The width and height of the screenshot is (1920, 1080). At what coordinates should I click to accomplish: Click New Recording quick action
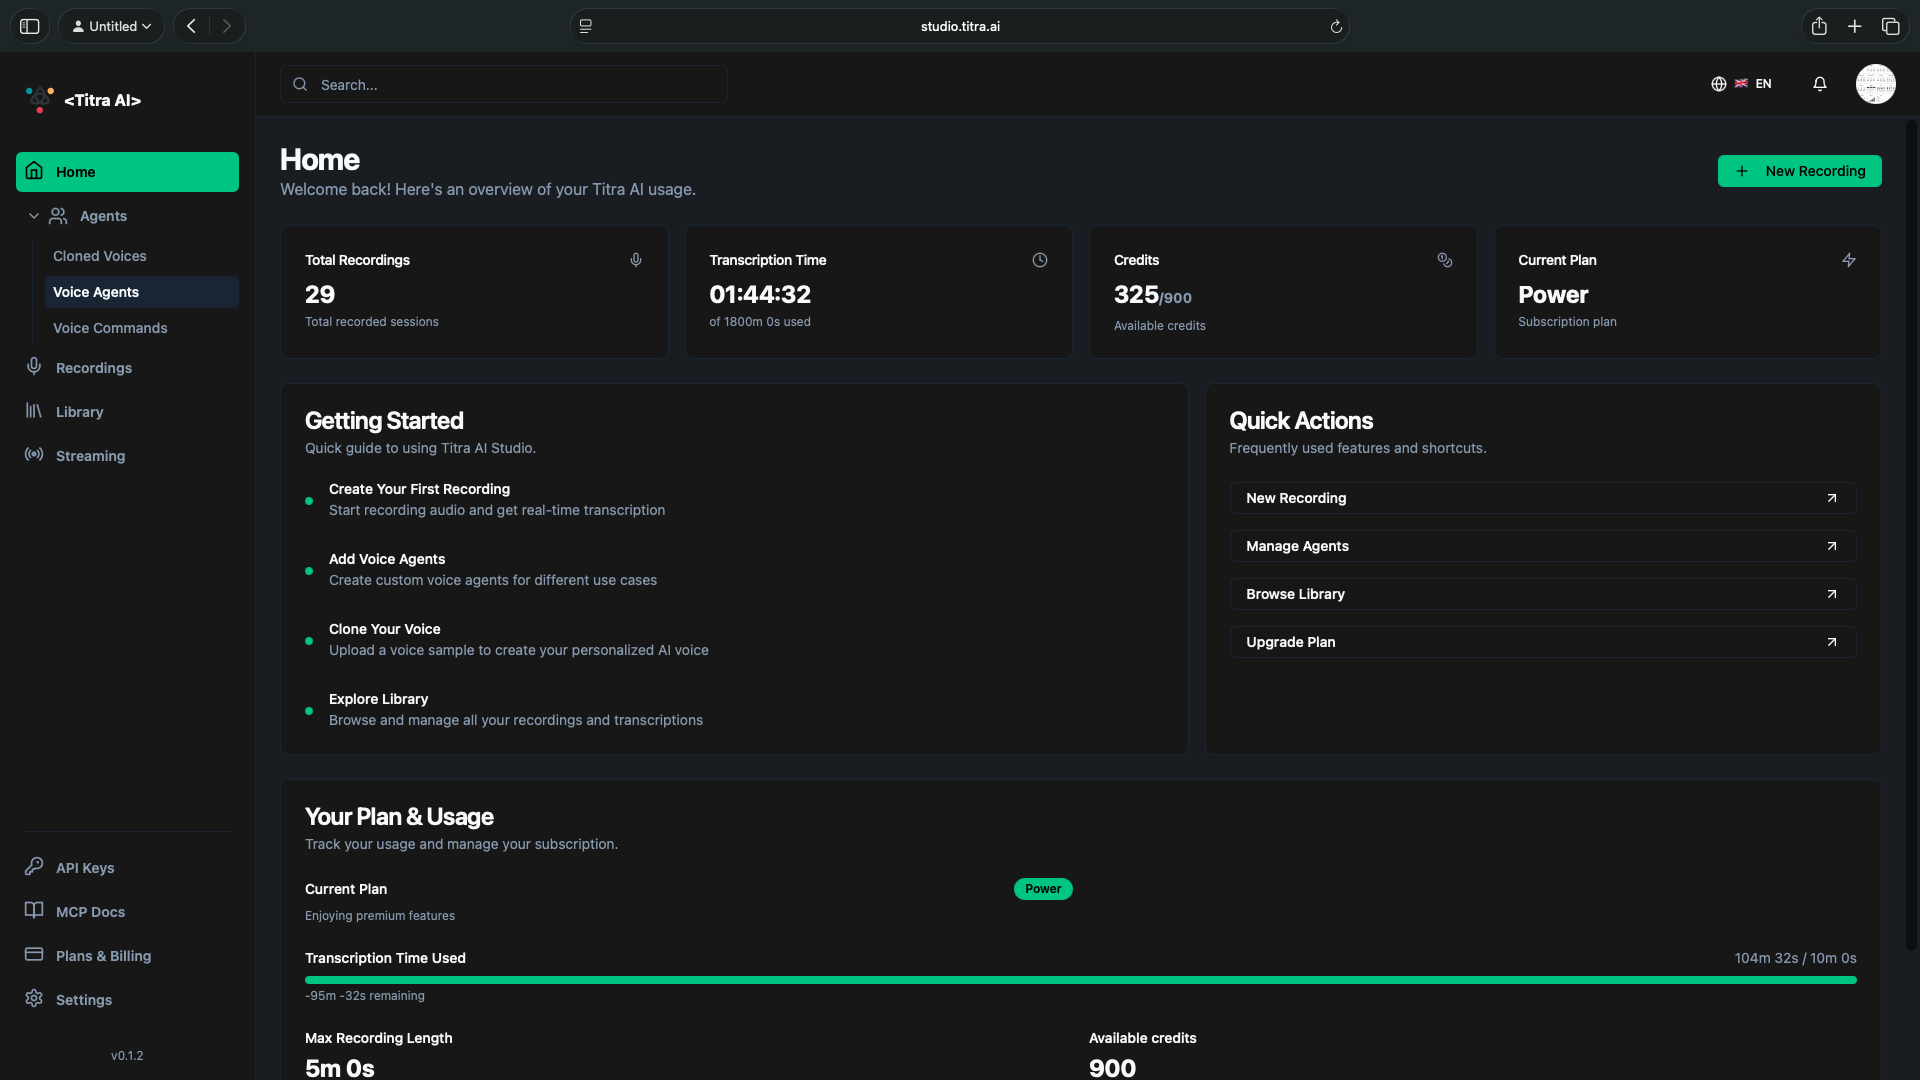1542,498
